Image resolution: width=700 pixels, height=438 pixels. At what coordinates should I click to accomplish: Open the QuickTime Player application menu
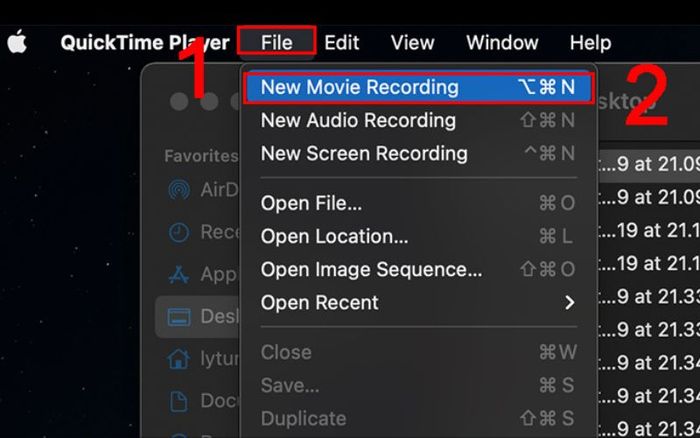[145, 43]
